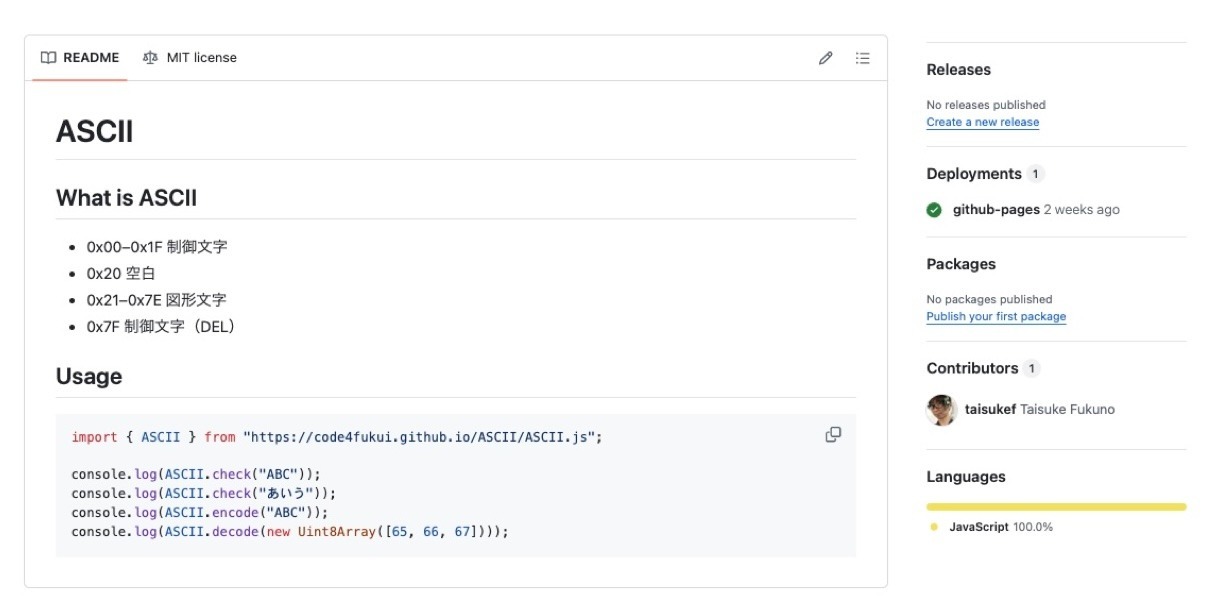1220x610 pixels.
Task: Click the book icon beside README
Action: tap(48, 58)
